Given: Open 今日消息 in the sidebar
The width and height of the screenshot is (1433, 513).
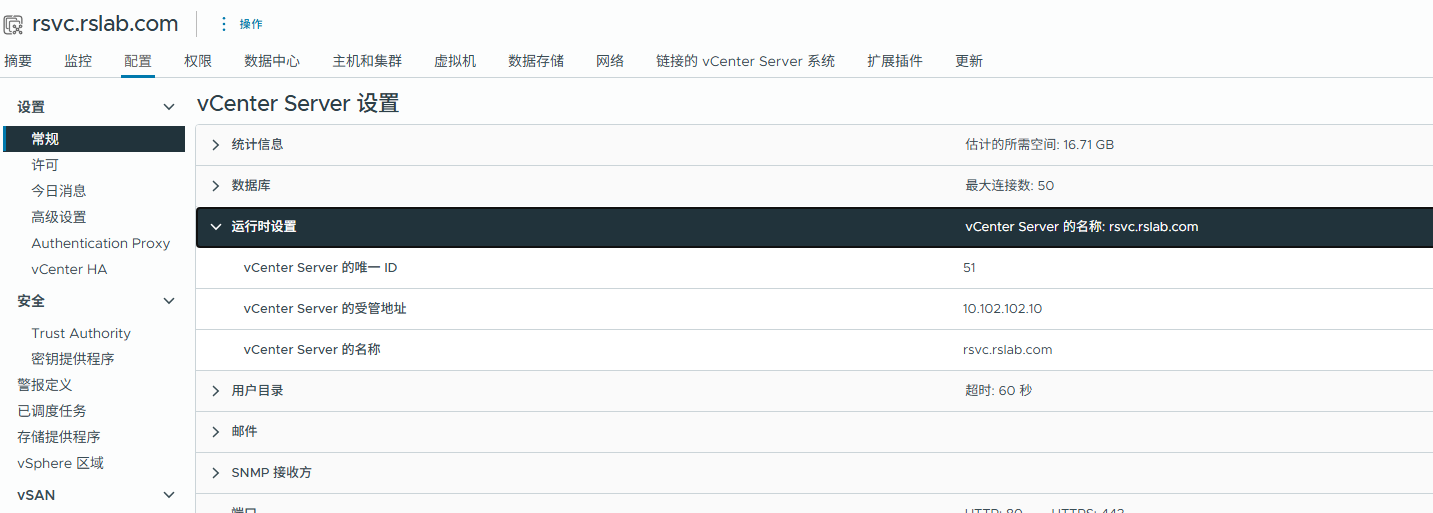Looking at the screenshot, I should (x=59, y=191).
